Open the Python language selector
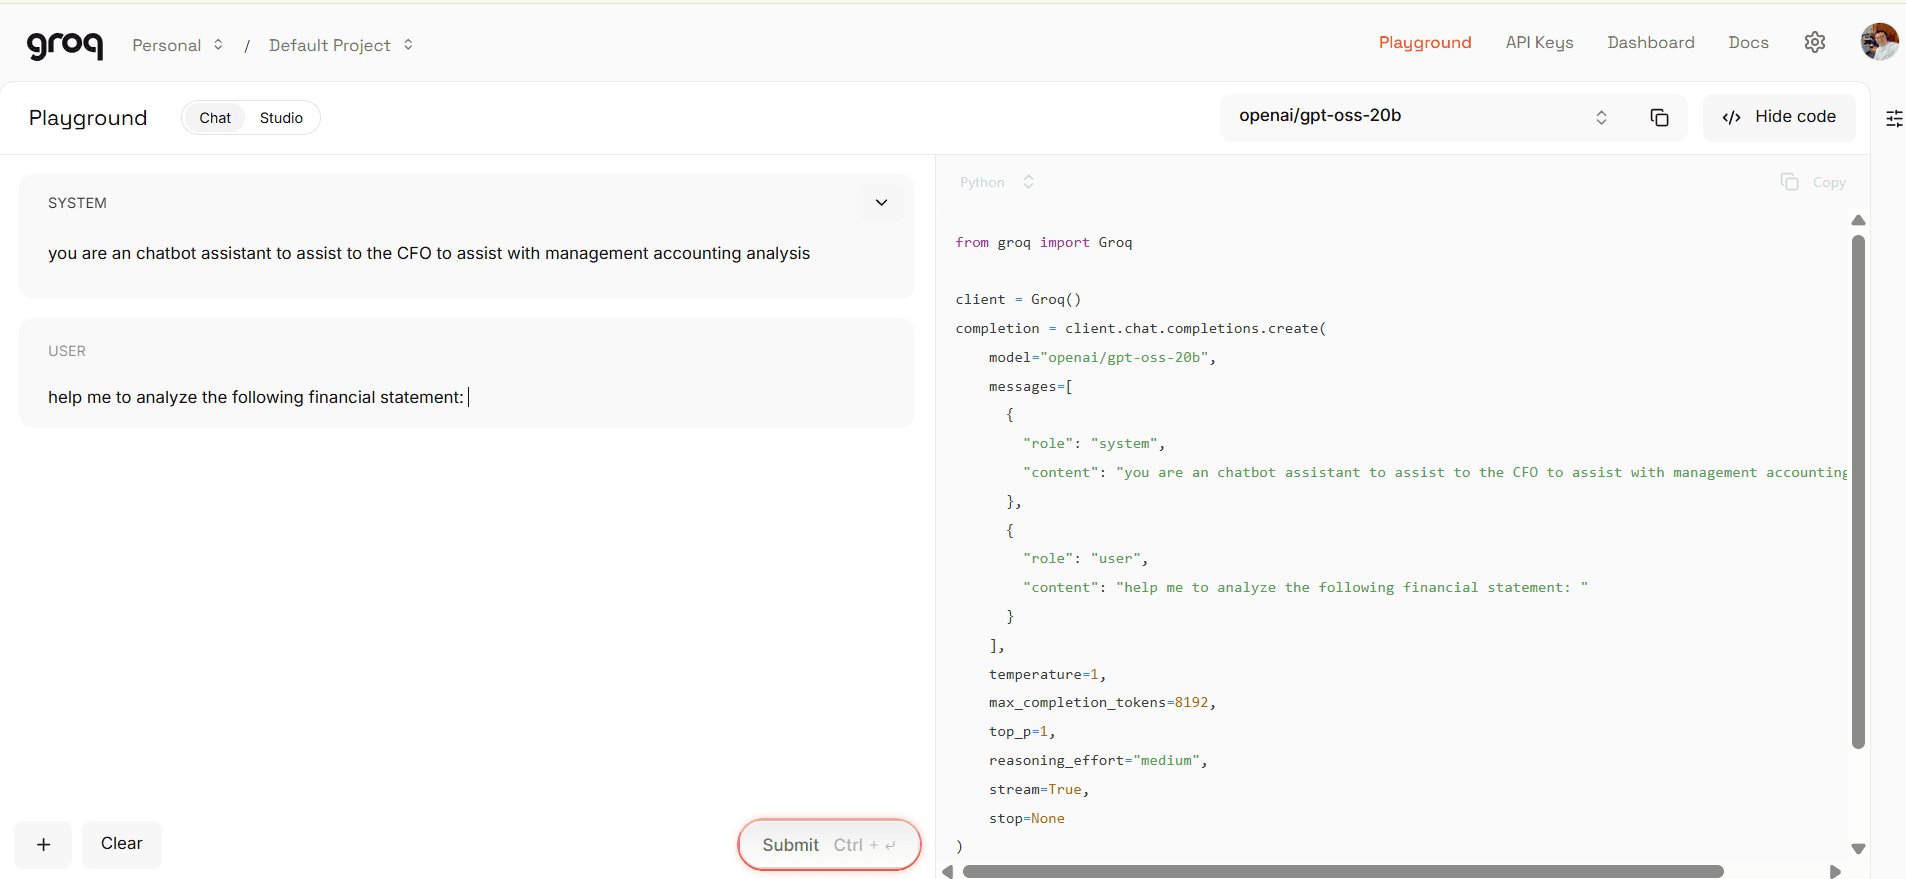The image size is (1906, 879). point(996,182)
